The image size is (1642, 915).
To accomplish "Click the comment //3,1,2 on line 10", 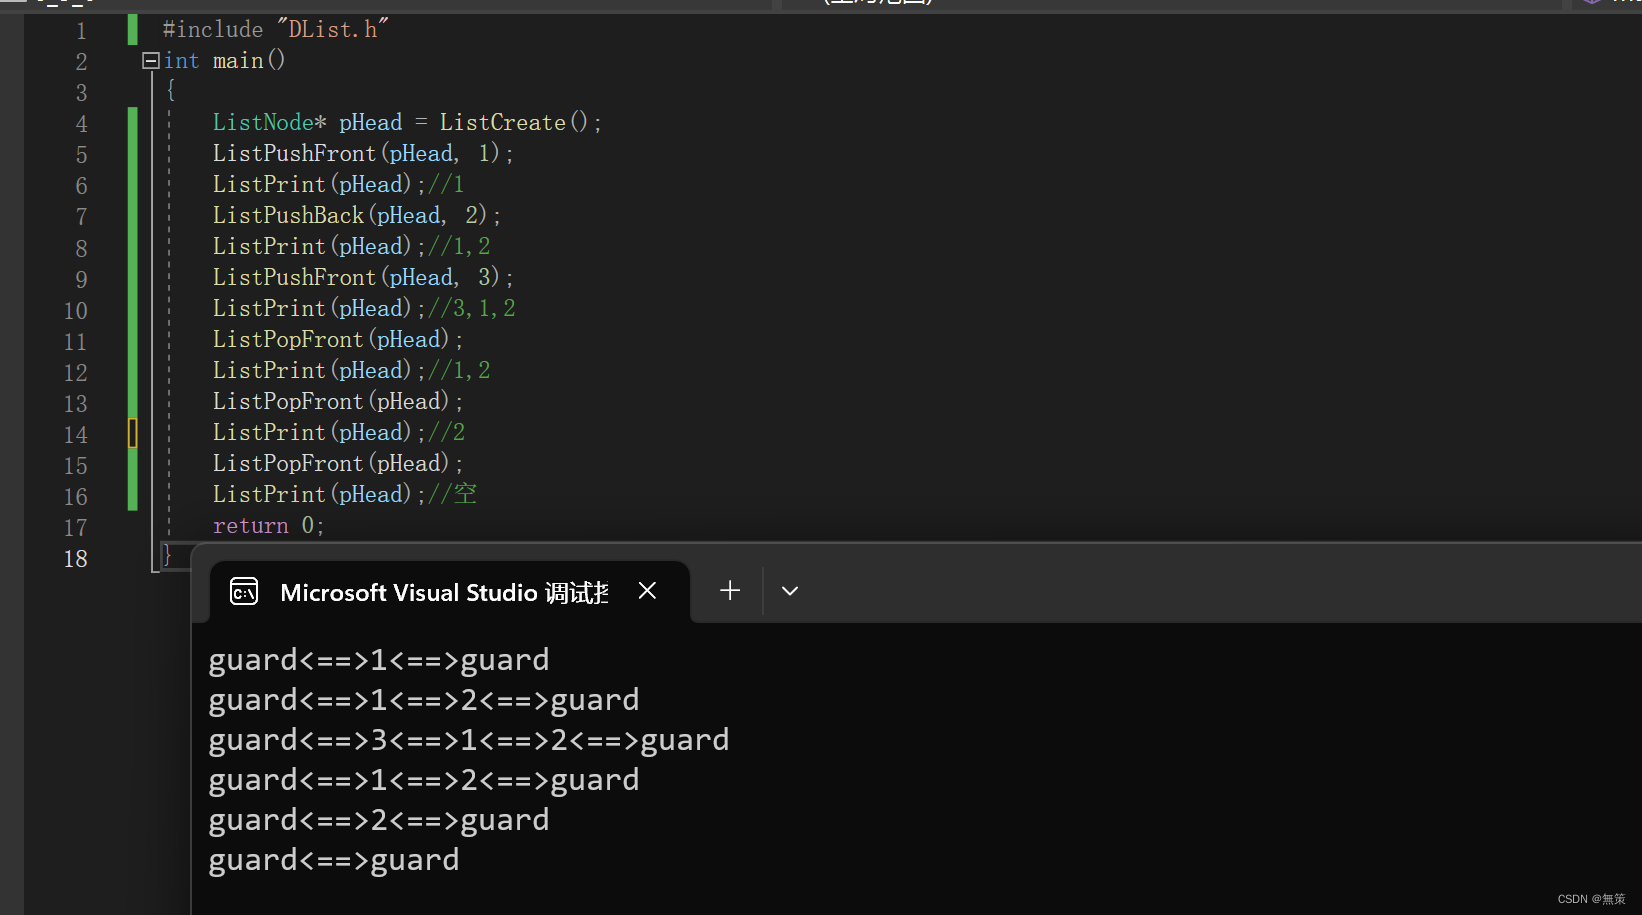I will click(472, 309).
